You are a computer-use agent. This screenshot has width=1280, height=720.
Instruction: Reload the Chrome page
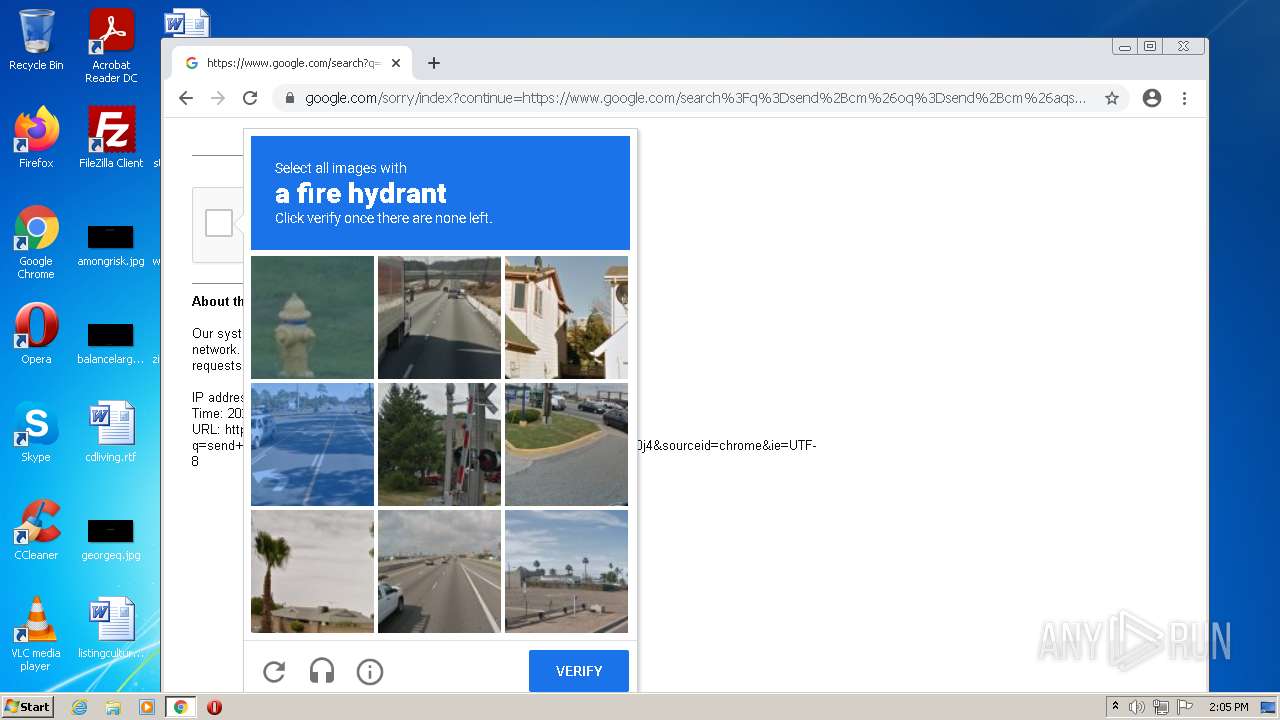pyautogui.click(x=250, y=98)
